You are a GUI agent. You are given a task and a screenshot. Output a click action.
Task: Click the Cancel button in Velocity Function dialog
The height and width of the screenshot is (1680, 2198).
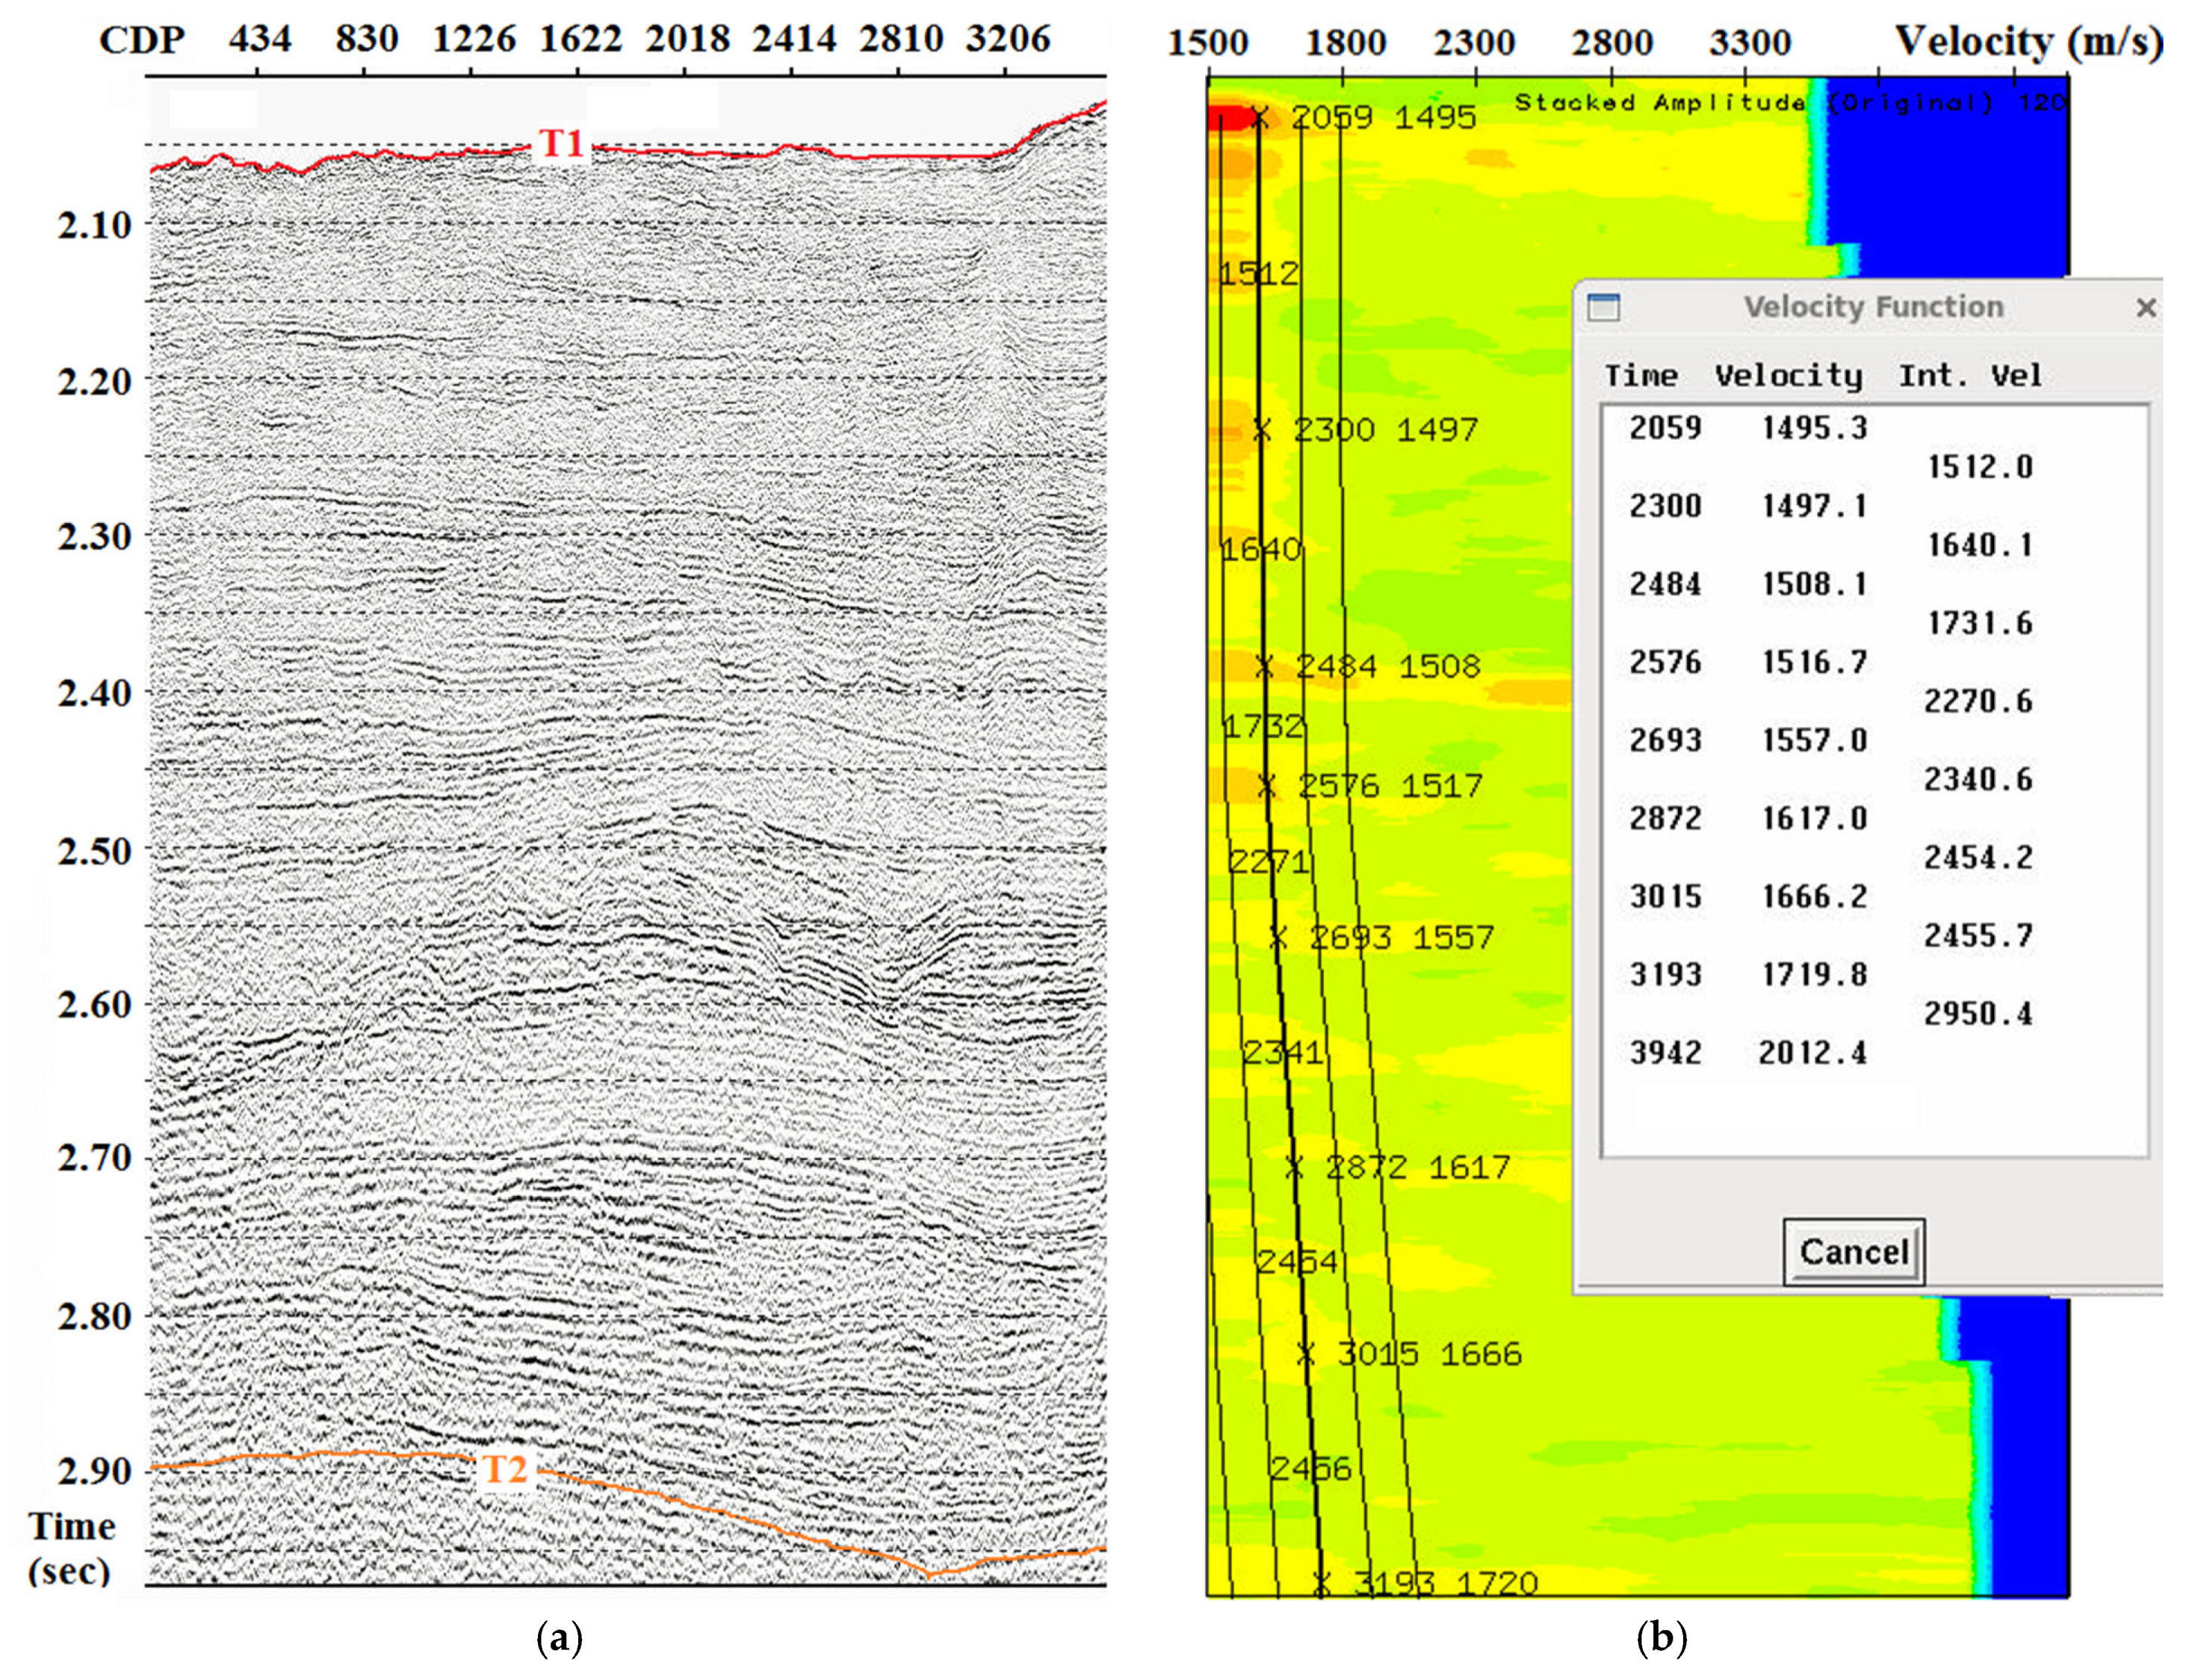(1853, 1251)
